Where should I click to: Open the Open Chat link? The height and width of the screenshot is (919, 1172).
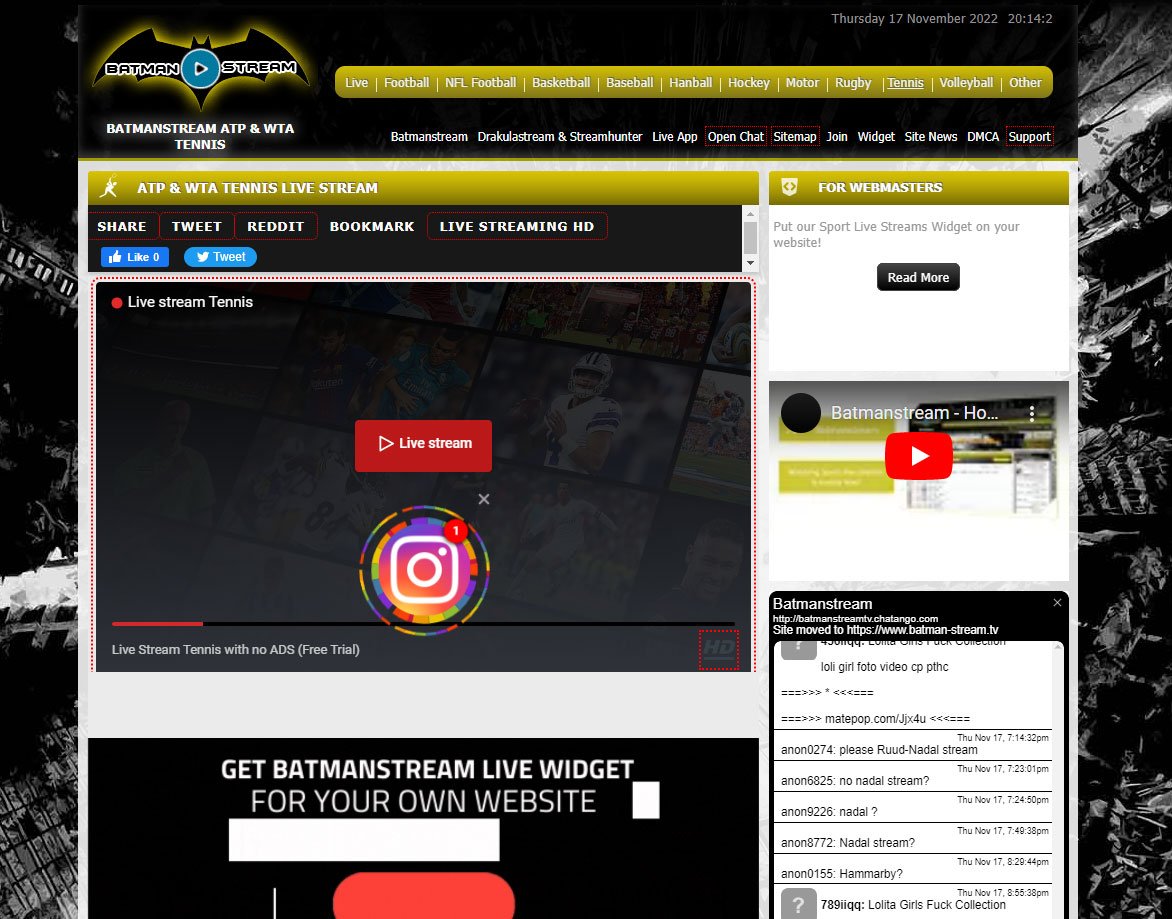click(735, 137)
